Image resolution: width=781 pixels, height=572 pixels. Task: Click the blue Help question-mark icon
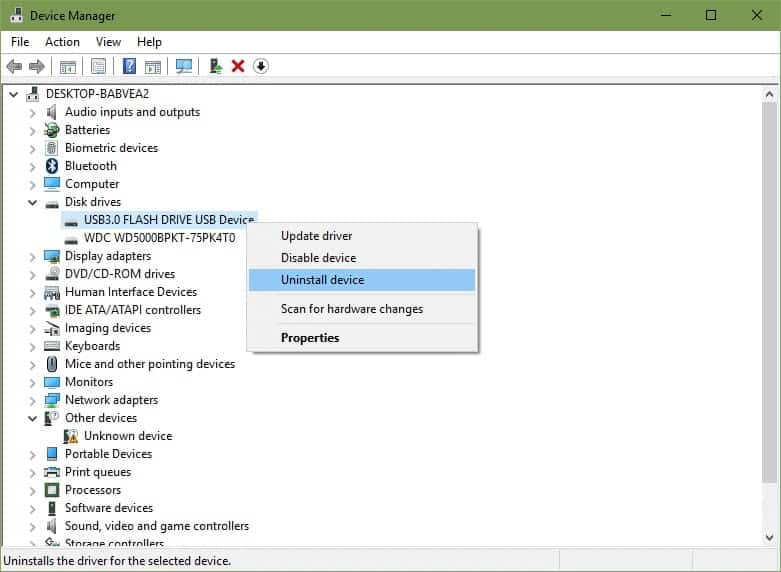click(x=129, y=66)
